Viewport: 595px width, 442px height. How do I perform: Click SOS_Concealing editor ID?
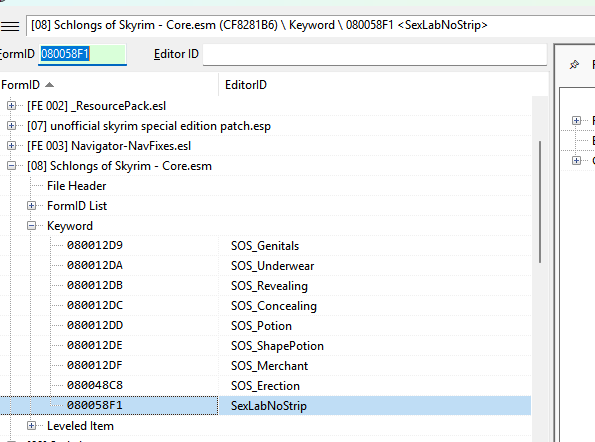coord(274,306)
